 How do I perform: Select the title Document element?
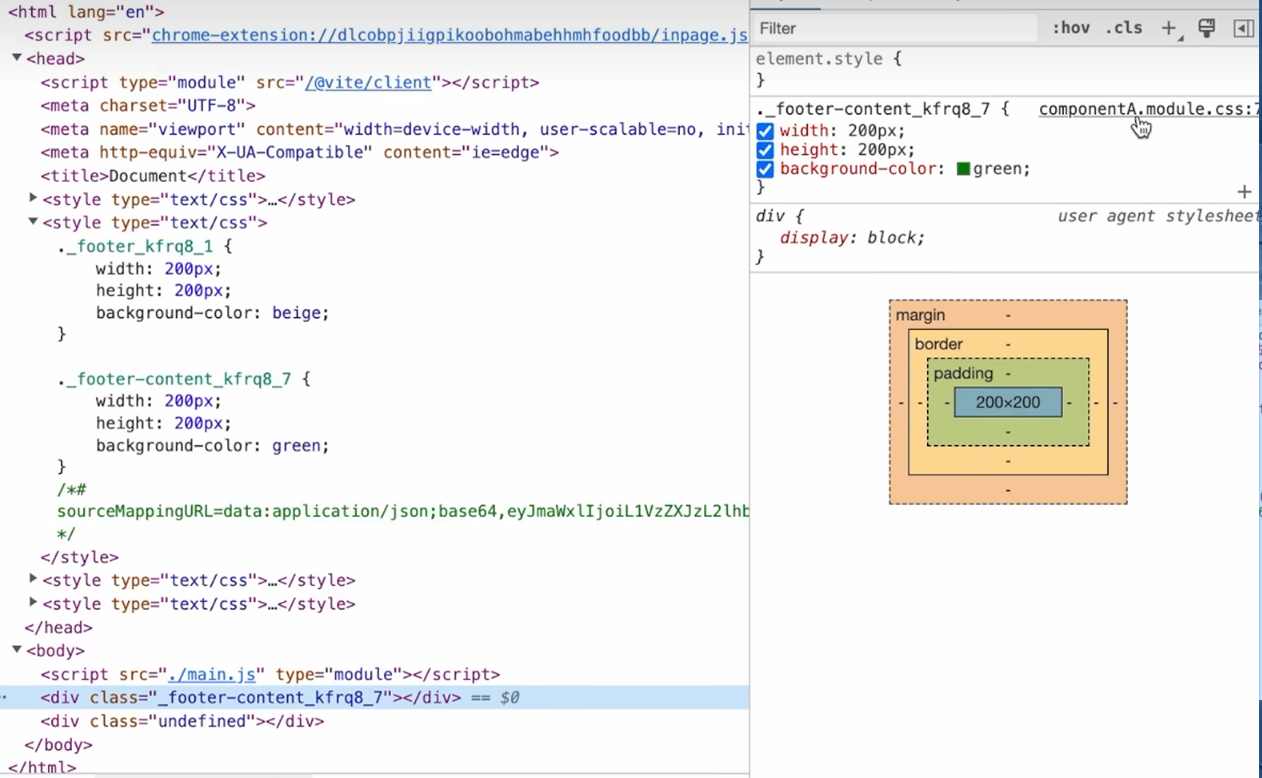[153, 176]
